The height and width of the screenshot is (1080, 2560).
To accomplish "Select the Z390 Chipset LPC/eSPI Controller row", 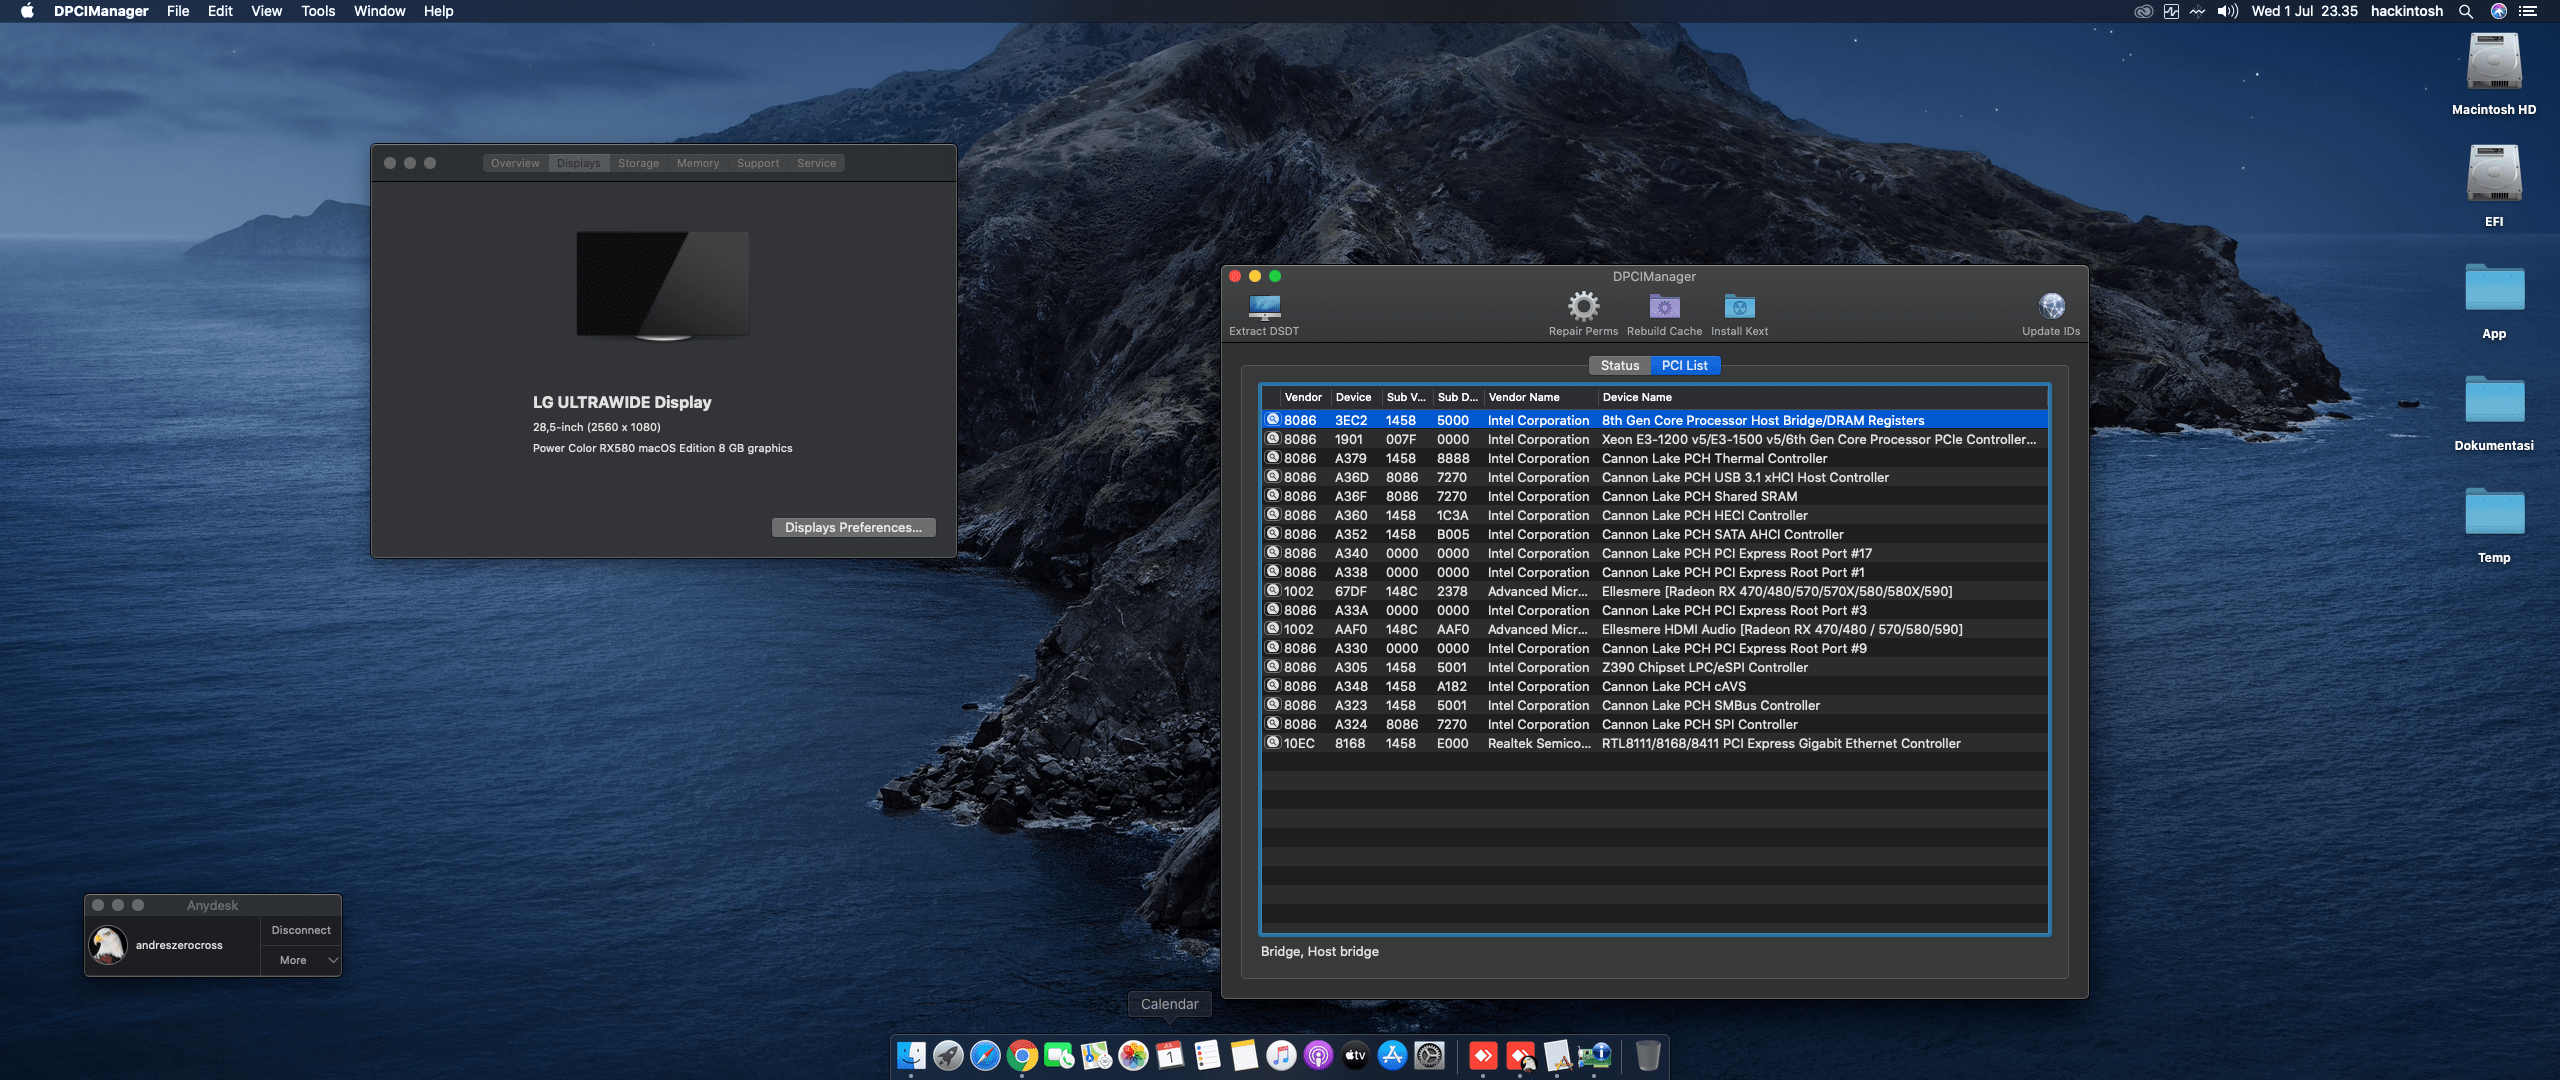I will (1654, 667).
